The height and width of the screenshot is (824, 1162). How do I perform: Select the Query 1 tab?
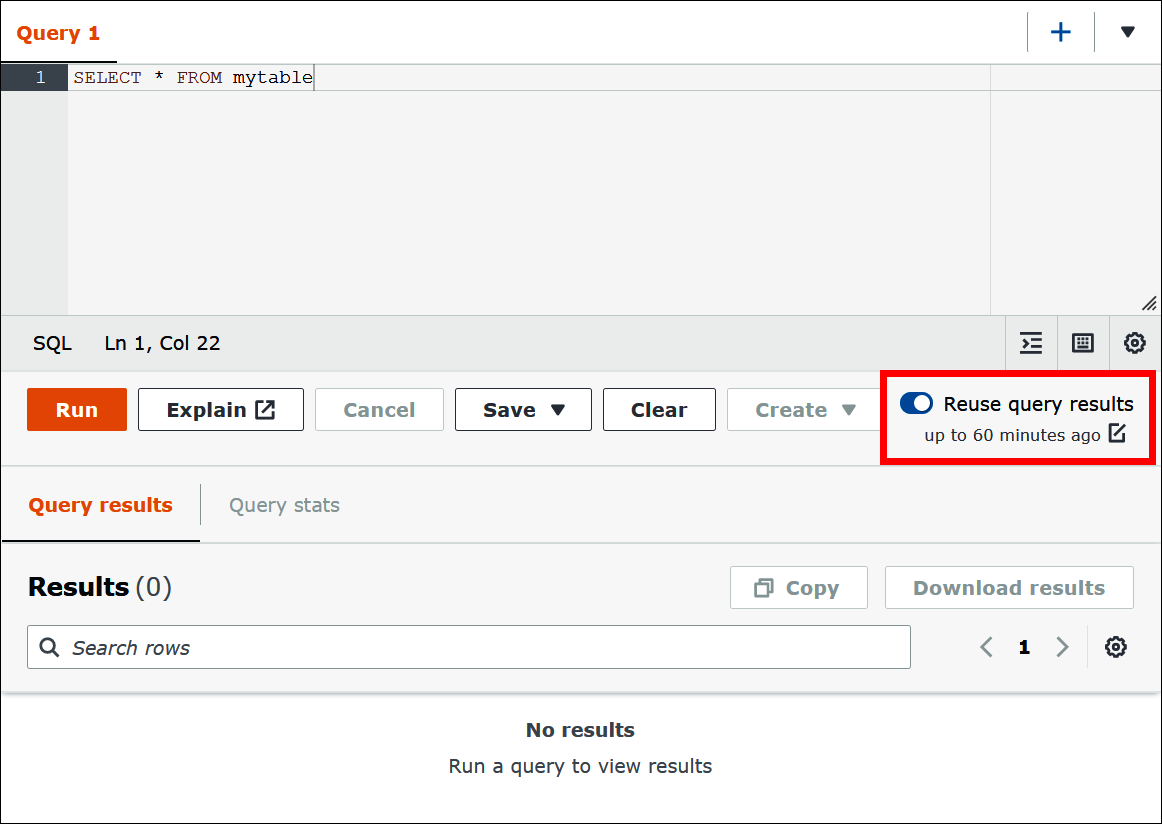(x=58, y=31)
